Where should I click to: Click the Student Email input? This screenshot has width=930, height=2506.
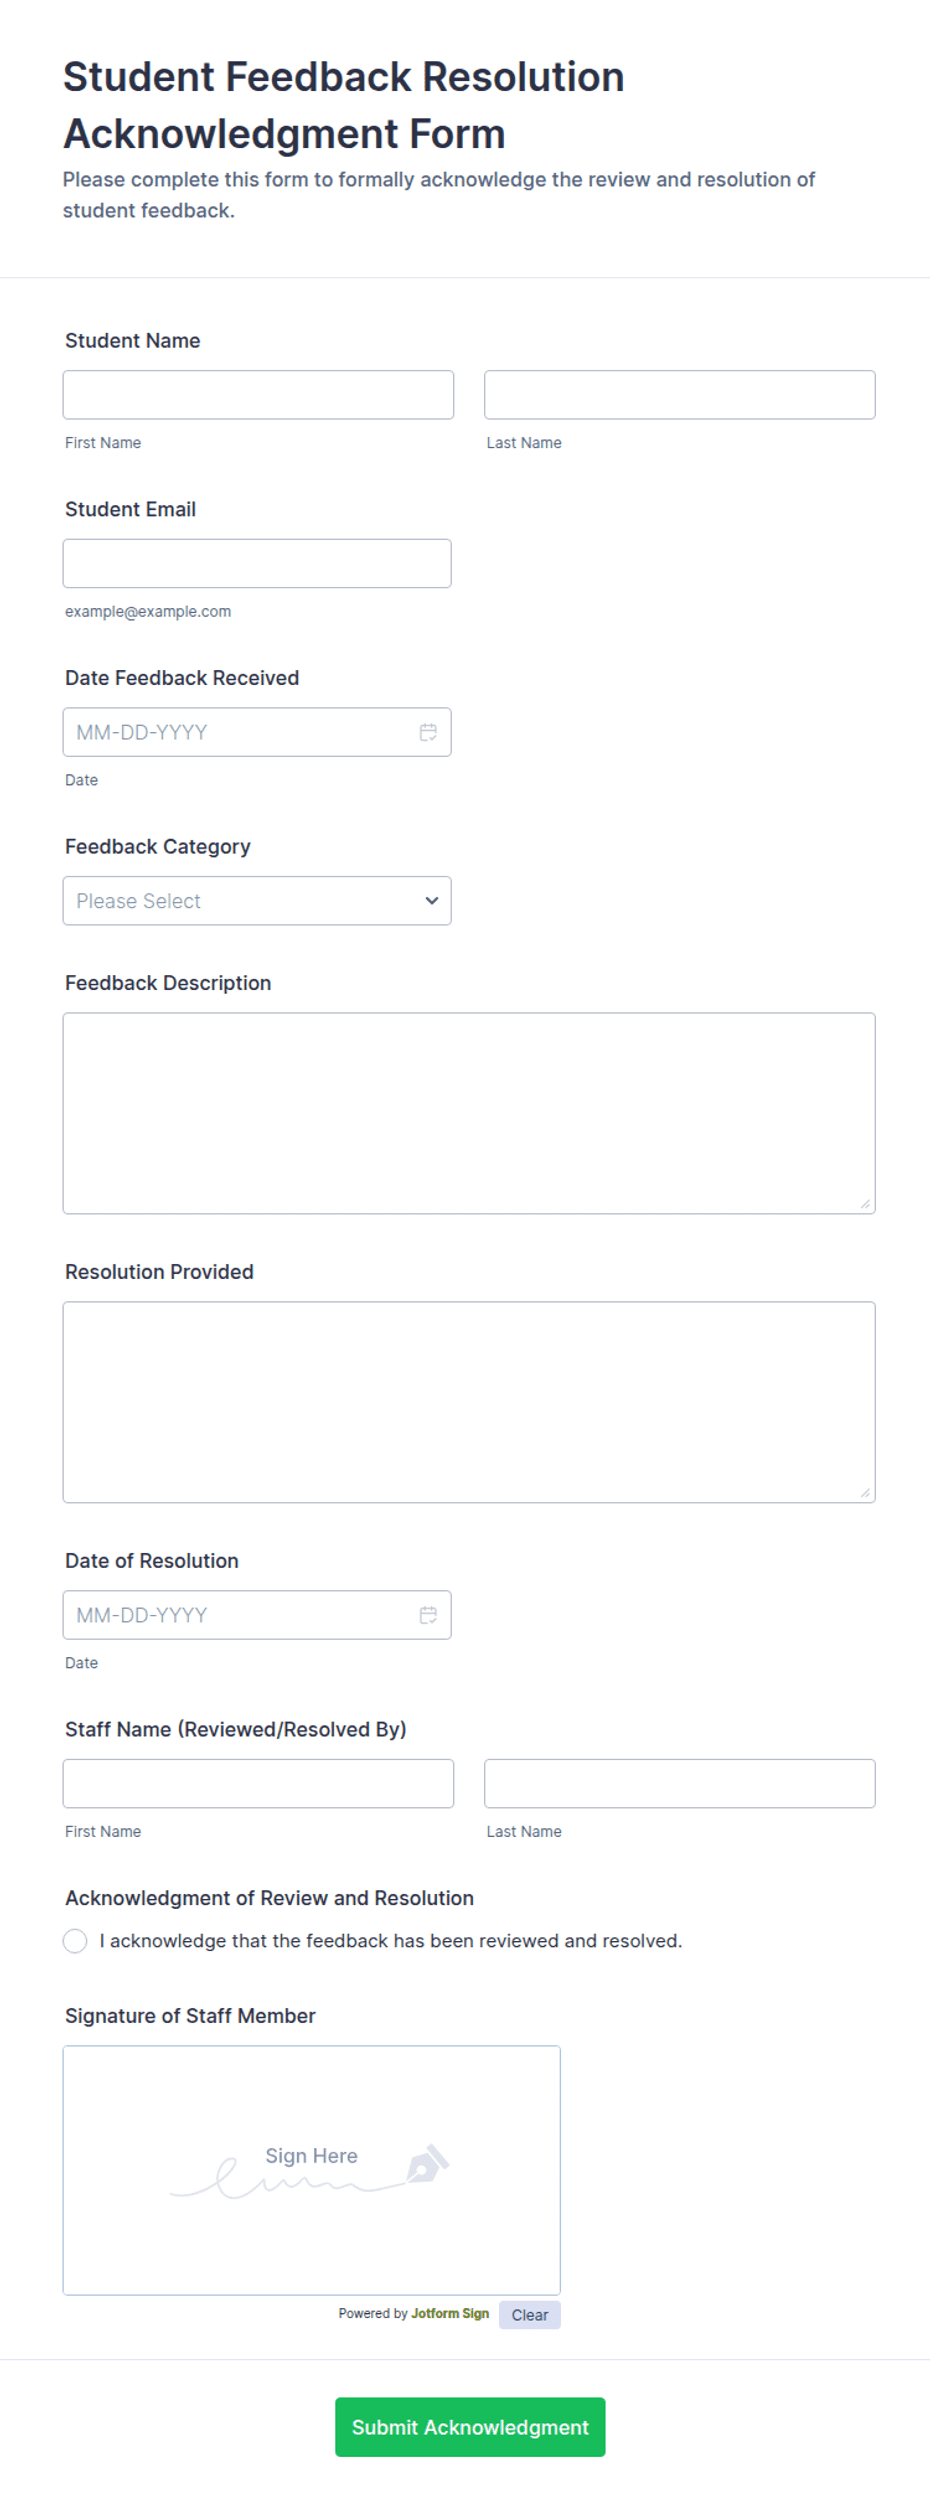[257, 564]
